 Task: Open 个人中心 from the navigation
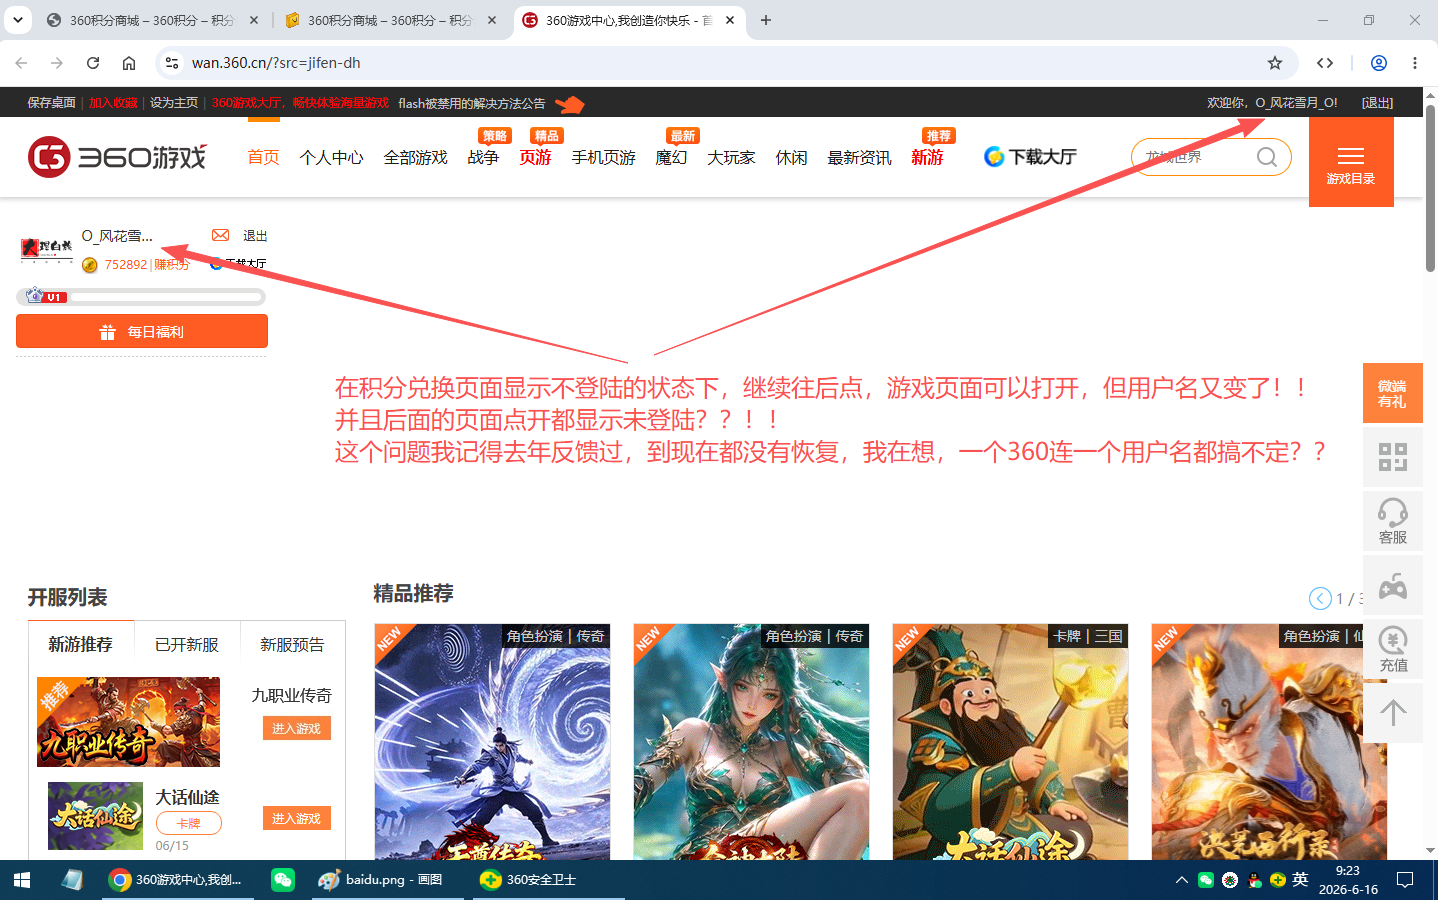331,157
